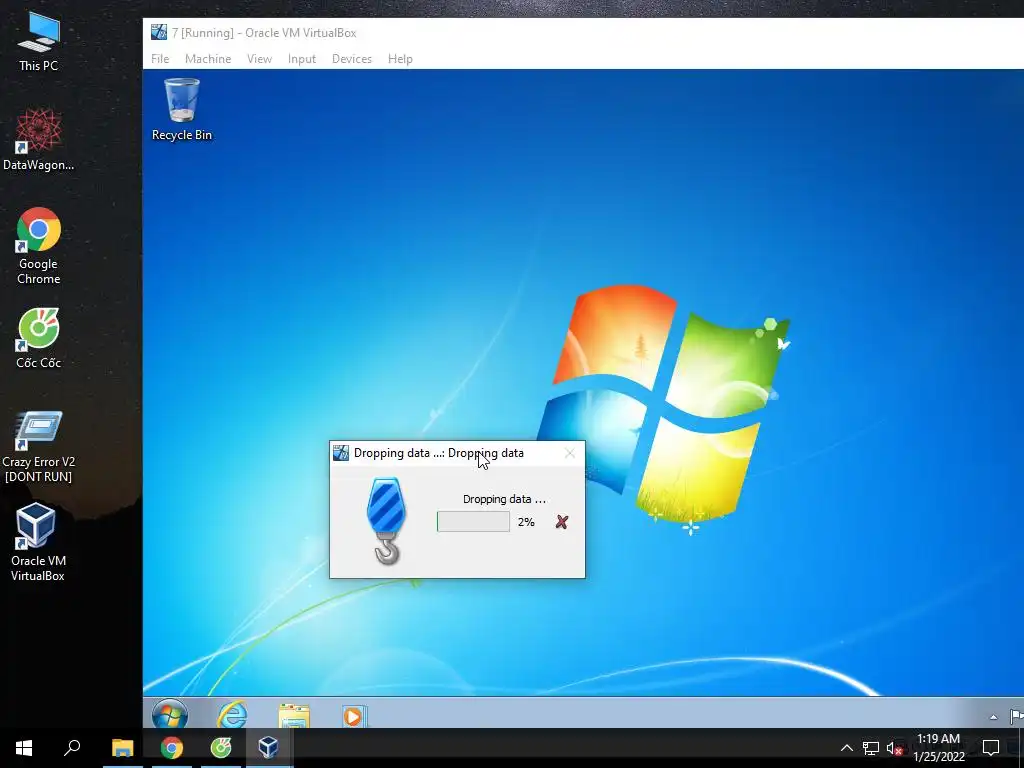The width and height of the screenshot is (1024, 768).
Task: Launch Cốc Cốc browser desktop shortcut
Action: [x=39, y=338]
